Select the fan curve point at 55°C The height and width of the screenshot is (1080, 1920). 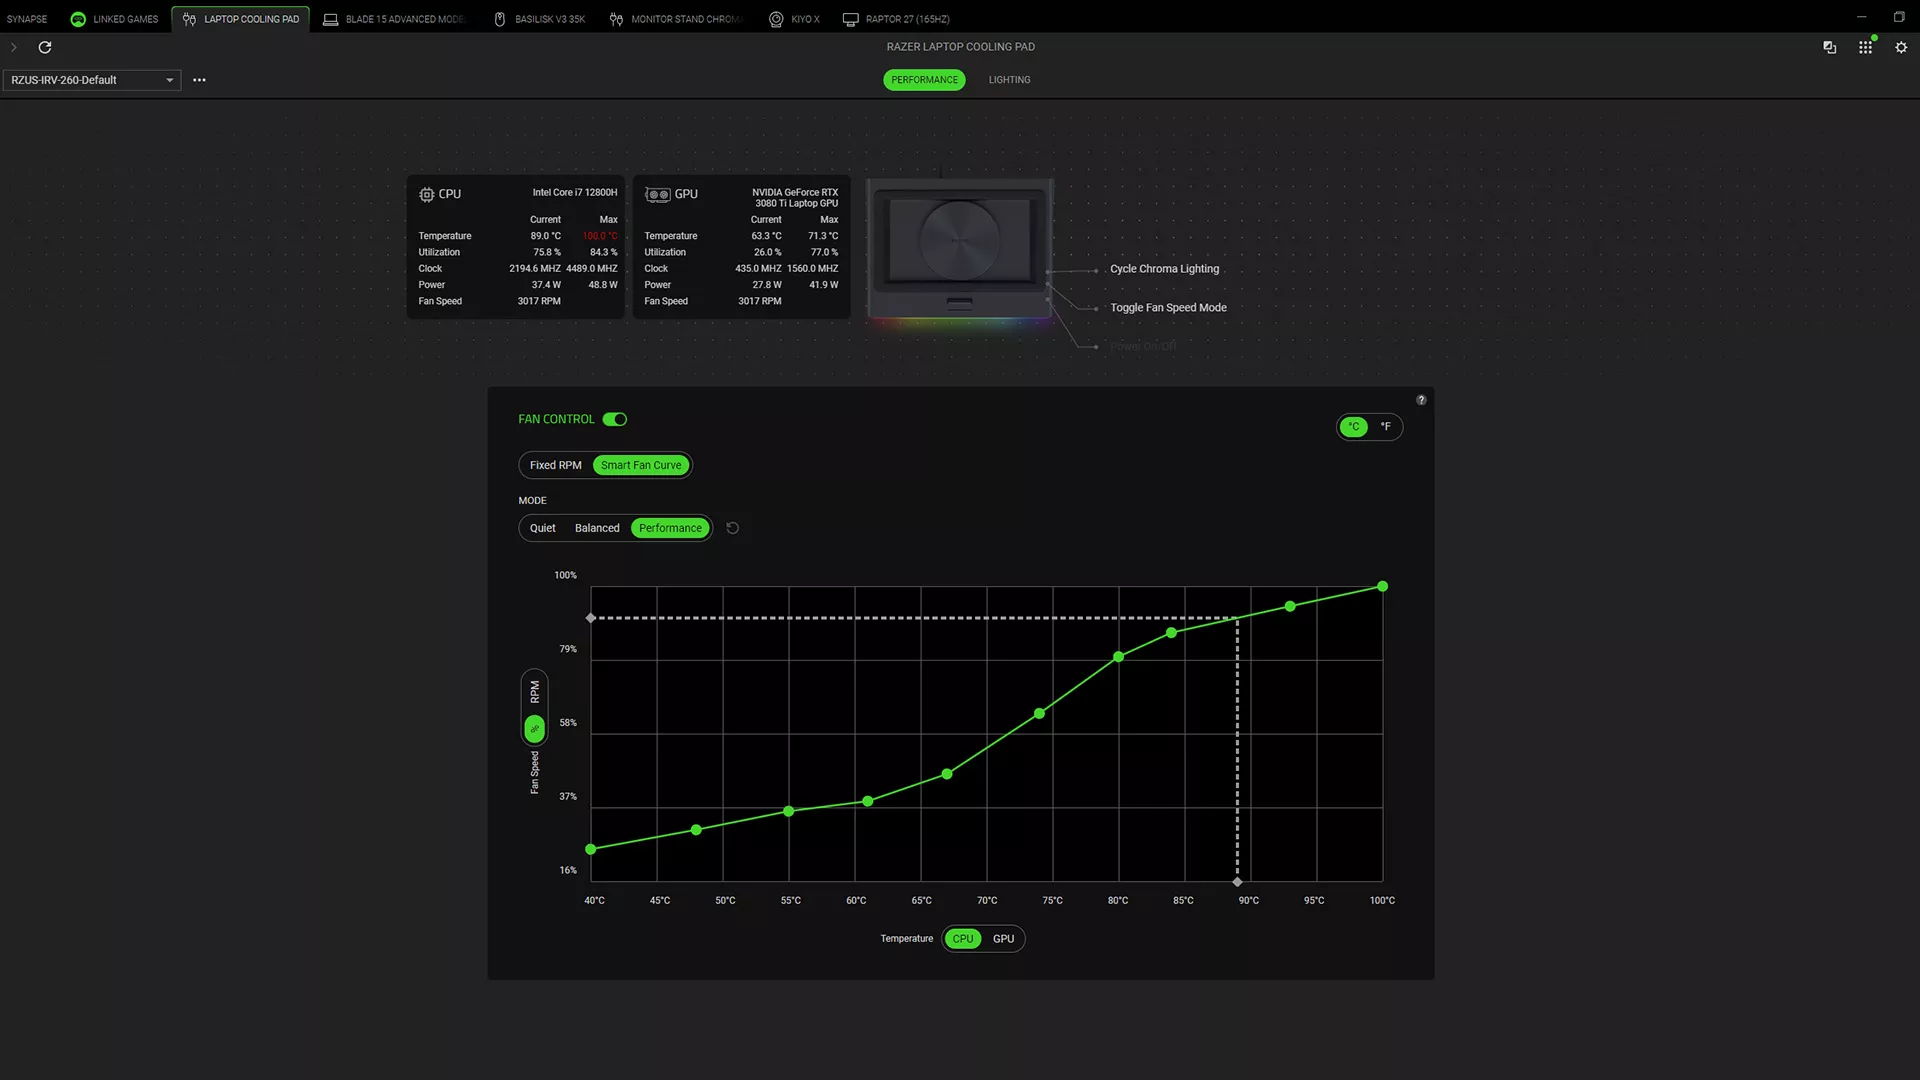[789, 811]
